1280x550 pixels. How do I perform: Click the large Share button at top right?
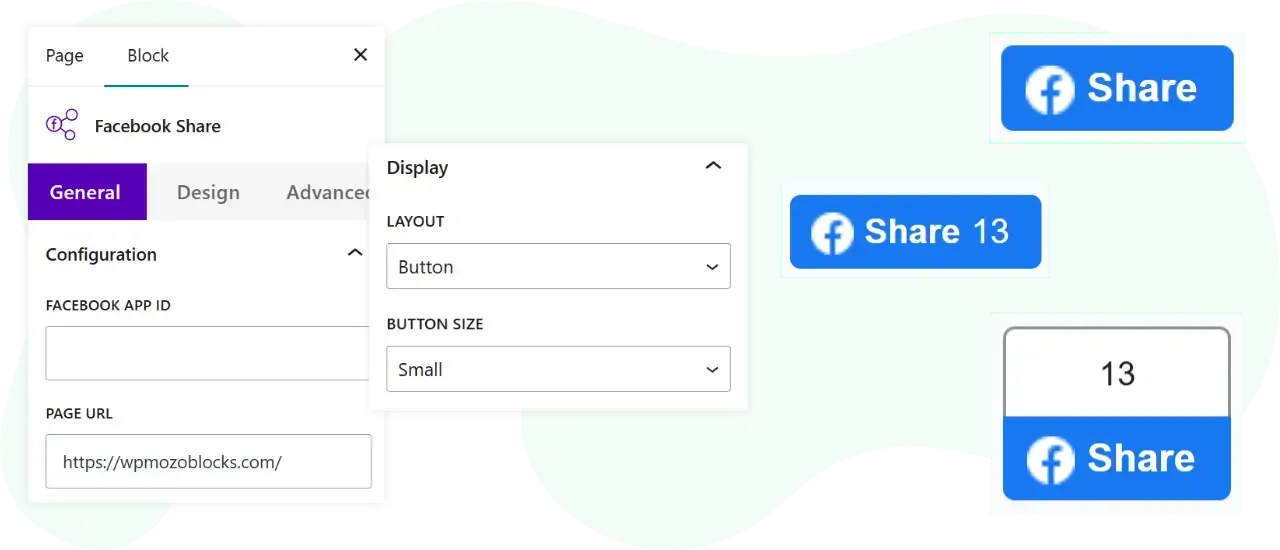pos(1117,88)
